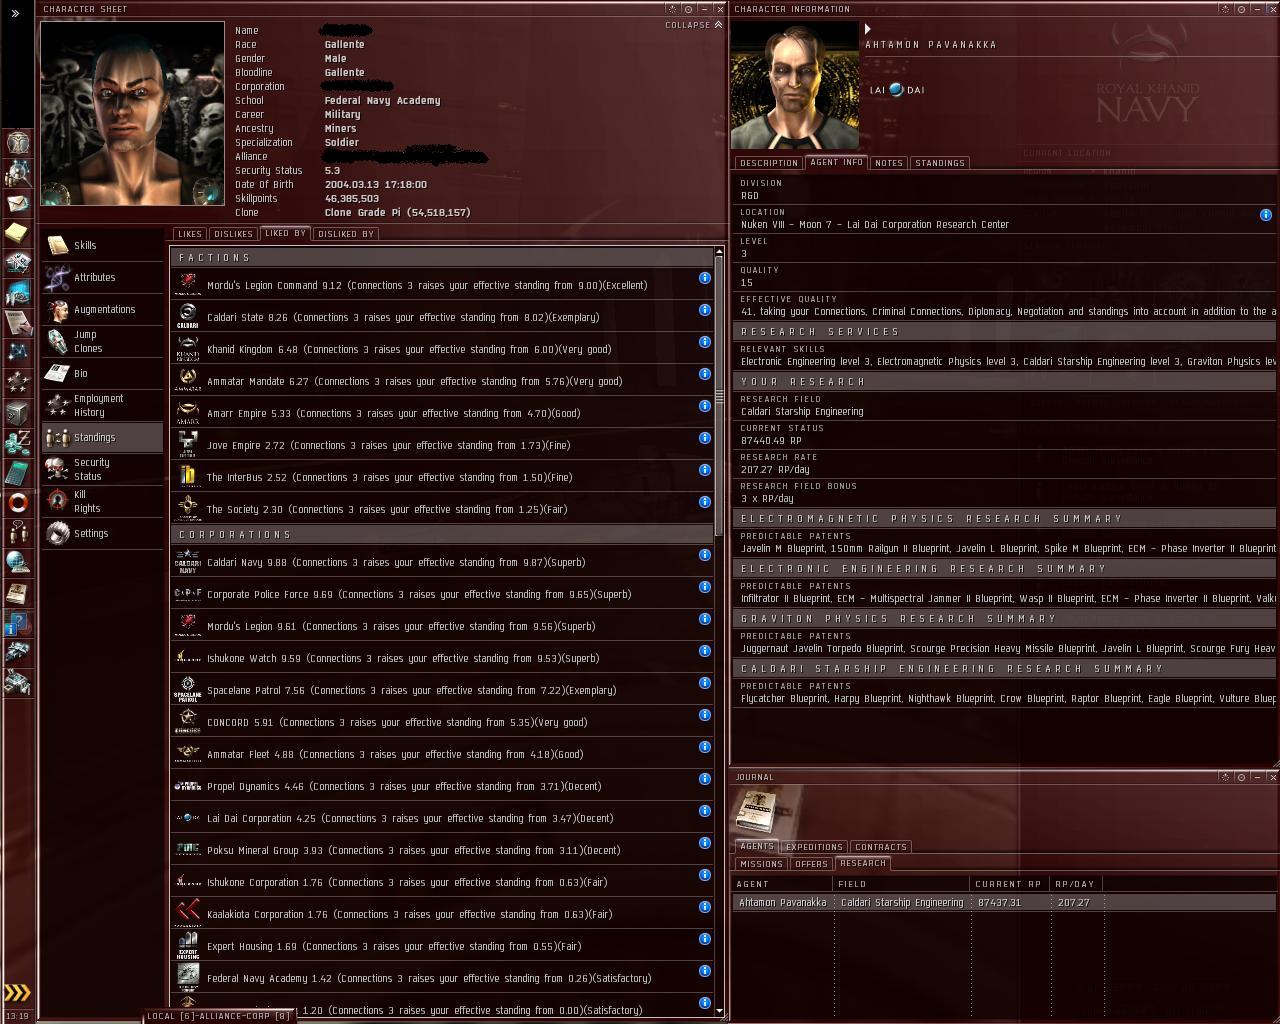
Task: Open the agent name arrow menu
Action: pyautogui.click(x=868, y=29)
